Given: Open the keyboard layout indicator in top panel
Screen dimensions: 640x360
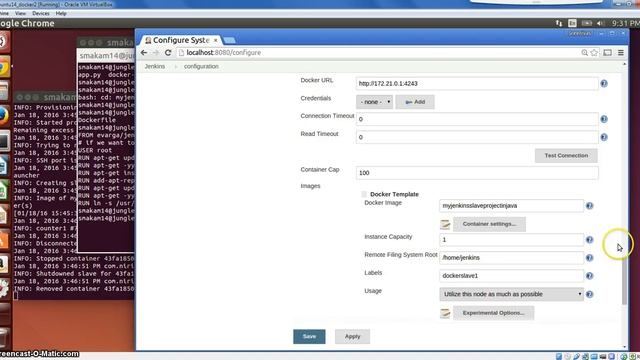Looking at the screenshot, I should point(572,23).
